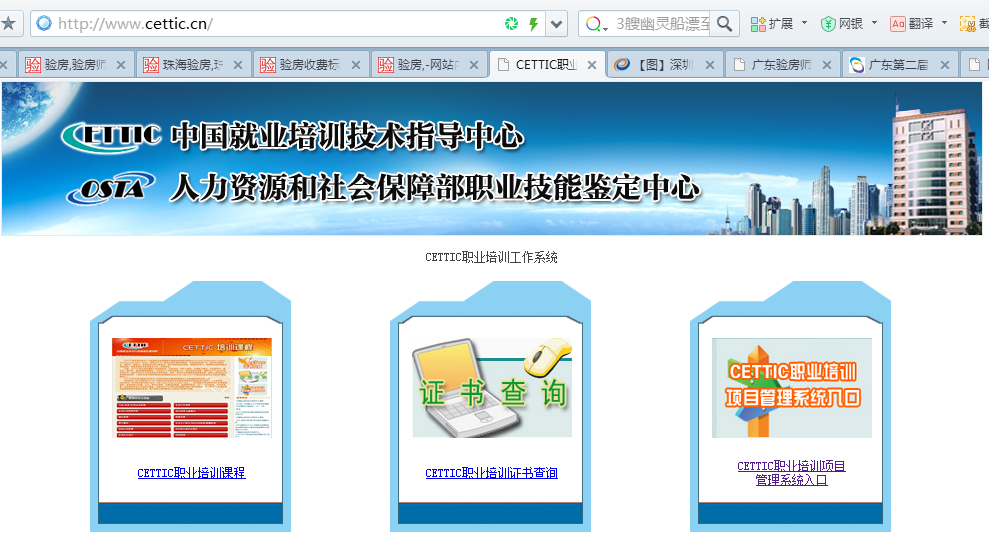Close the 广东第二届 tab

pyautogui.click(x=945, y=65)
